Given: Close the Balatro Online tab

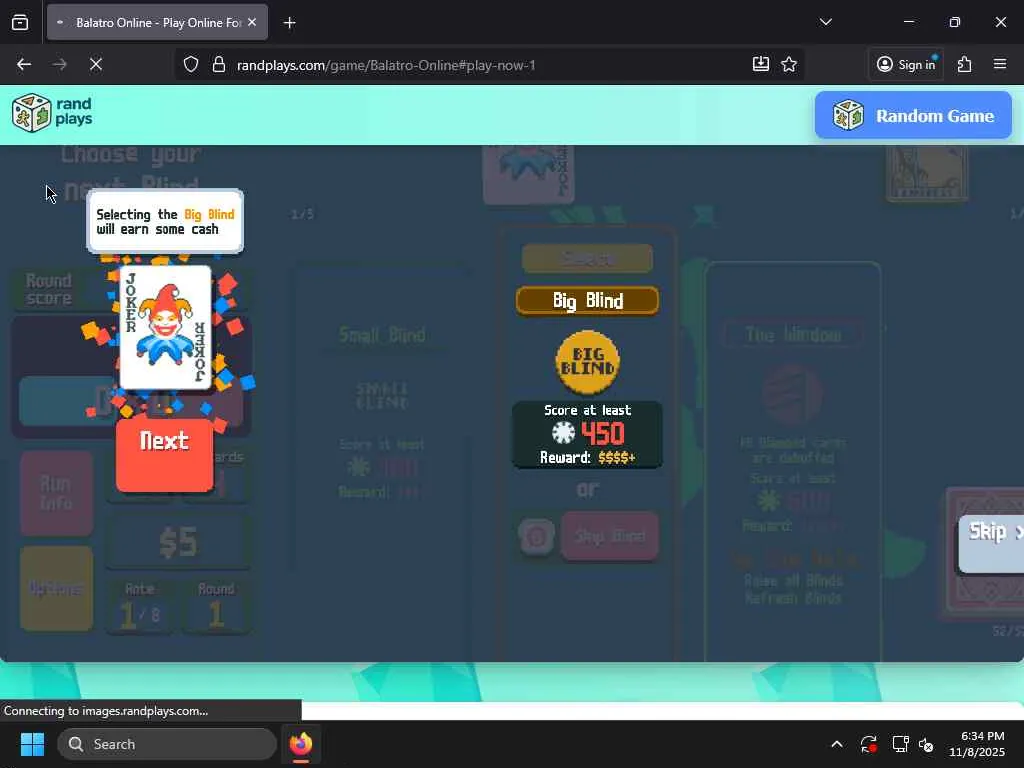Looking at the screenshot, I should 252,23.
